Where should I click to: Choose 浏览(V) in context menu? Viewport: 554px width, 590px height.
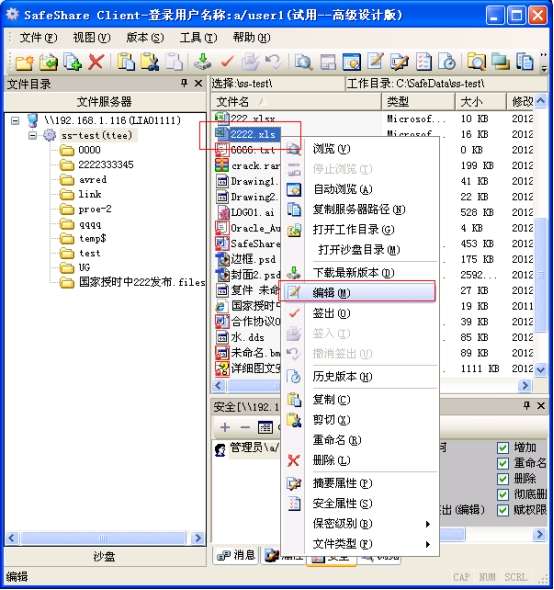point(359,149)
